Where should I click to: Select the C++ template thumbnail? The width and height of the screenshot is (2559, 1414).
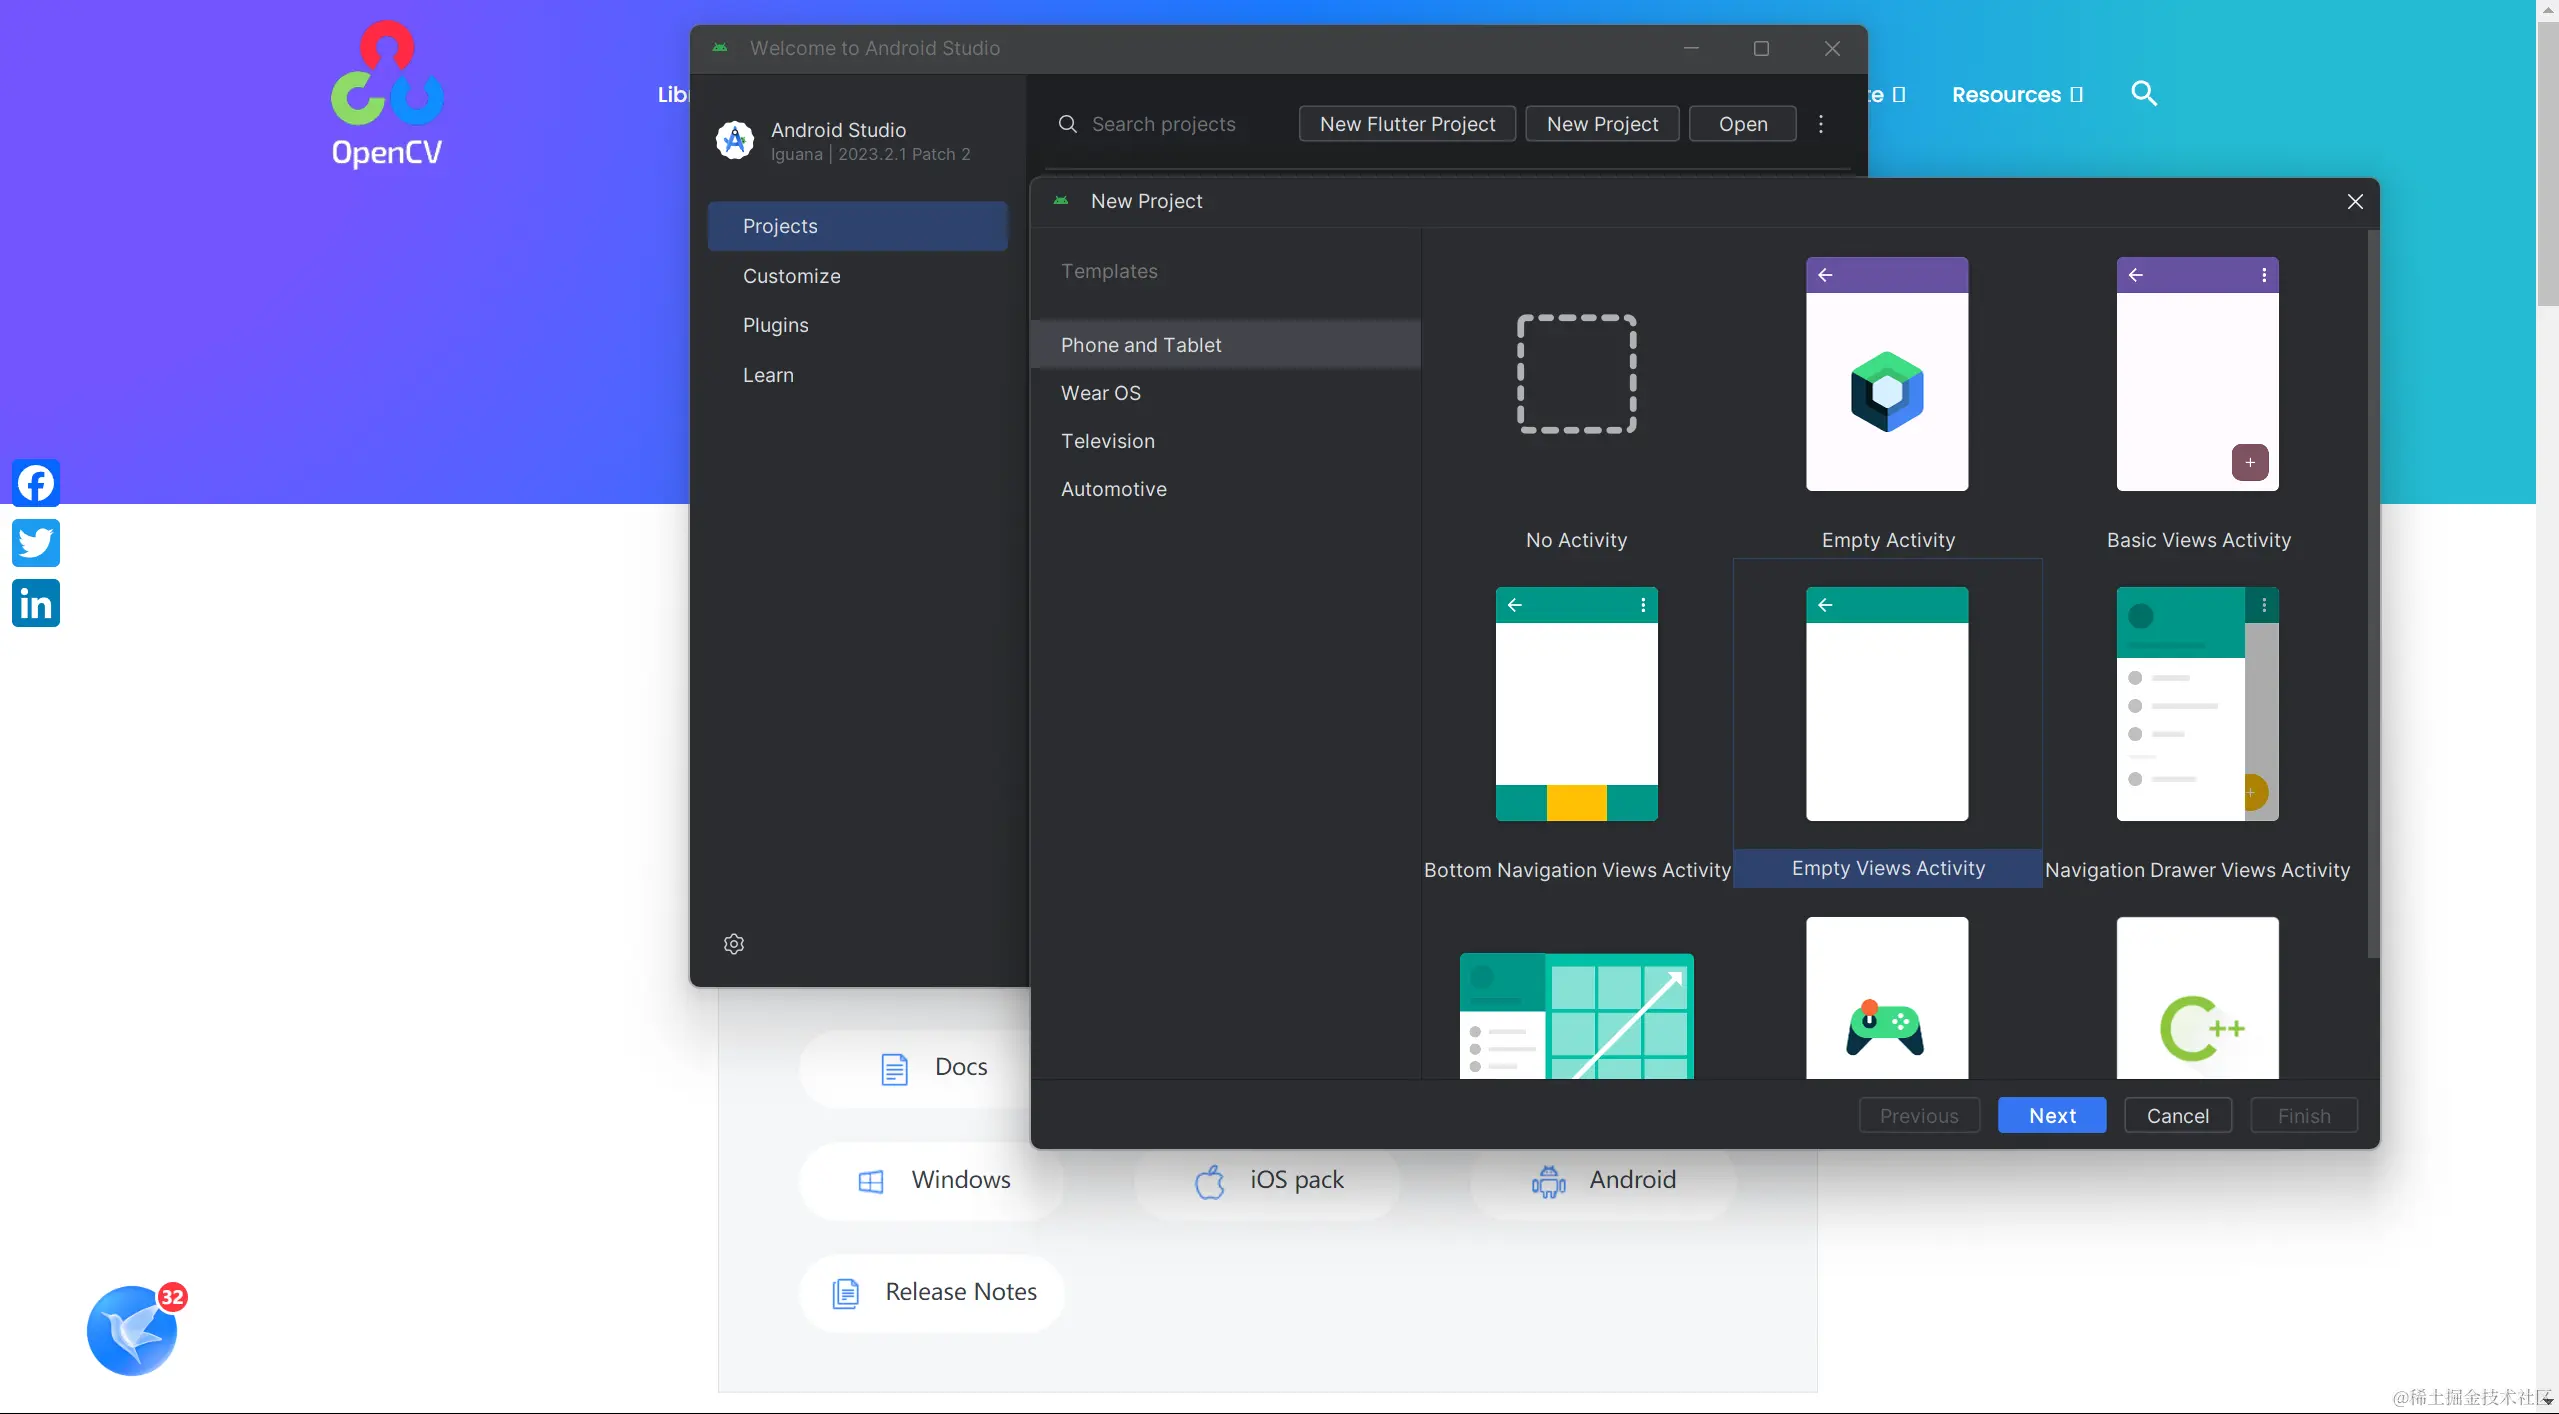pyautogui.click(x=2197, y=998)
